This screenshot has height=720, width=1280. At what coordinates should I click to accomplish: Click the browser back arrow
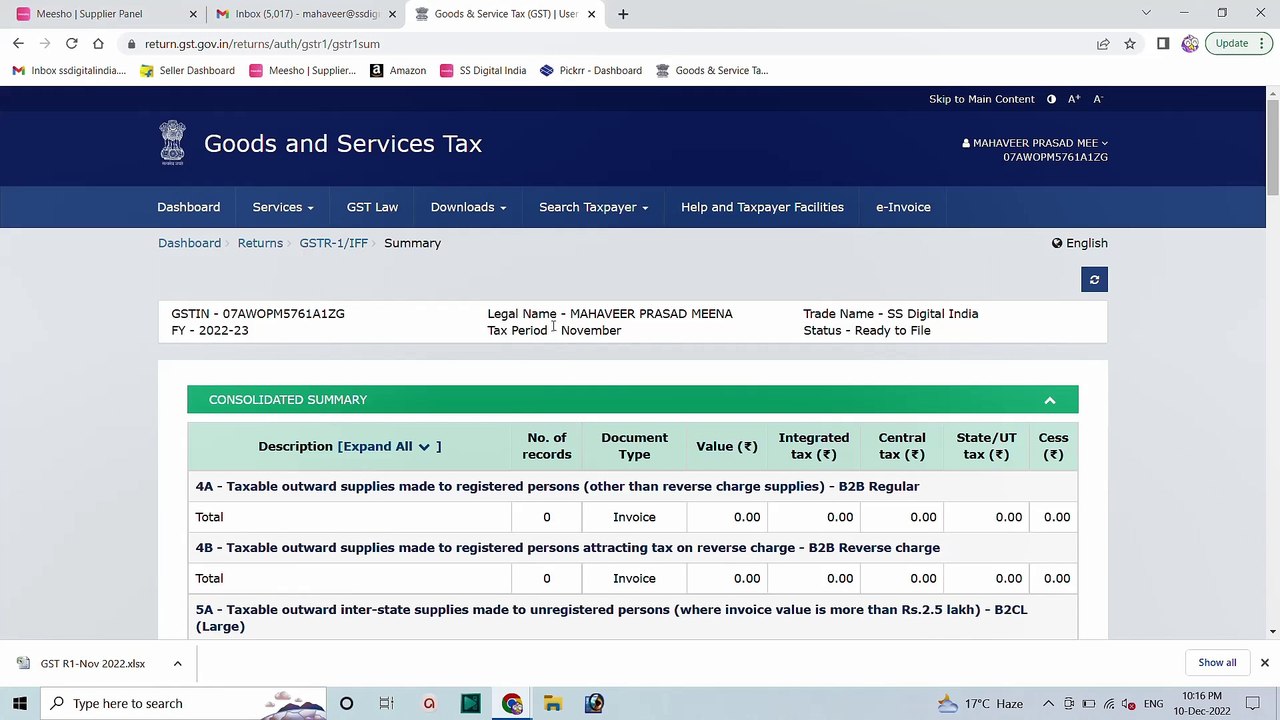(18, 44)
